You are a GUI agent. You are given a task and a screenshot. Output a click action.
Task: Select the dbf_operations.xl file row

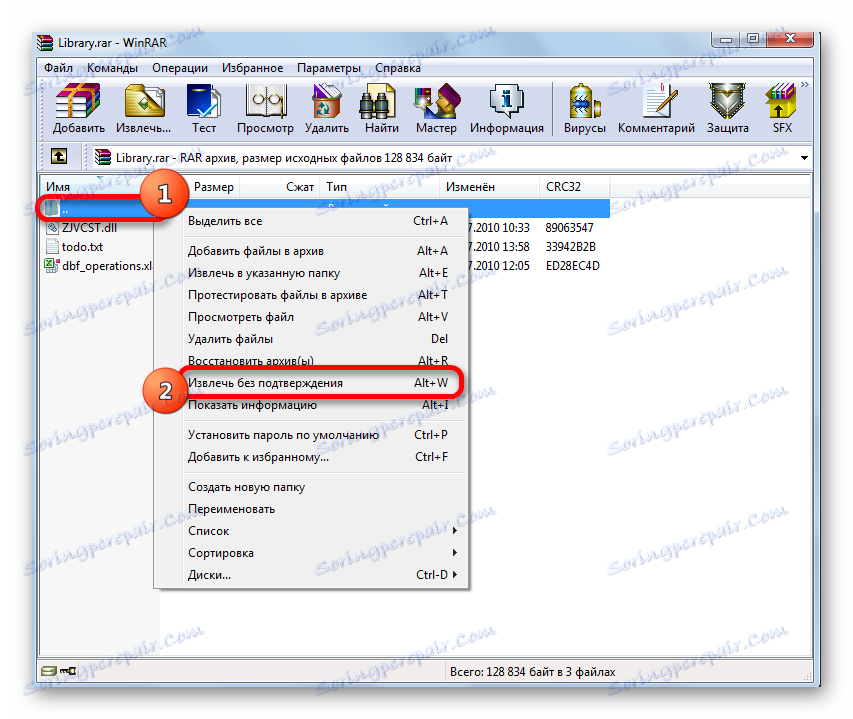click(107, 265)
